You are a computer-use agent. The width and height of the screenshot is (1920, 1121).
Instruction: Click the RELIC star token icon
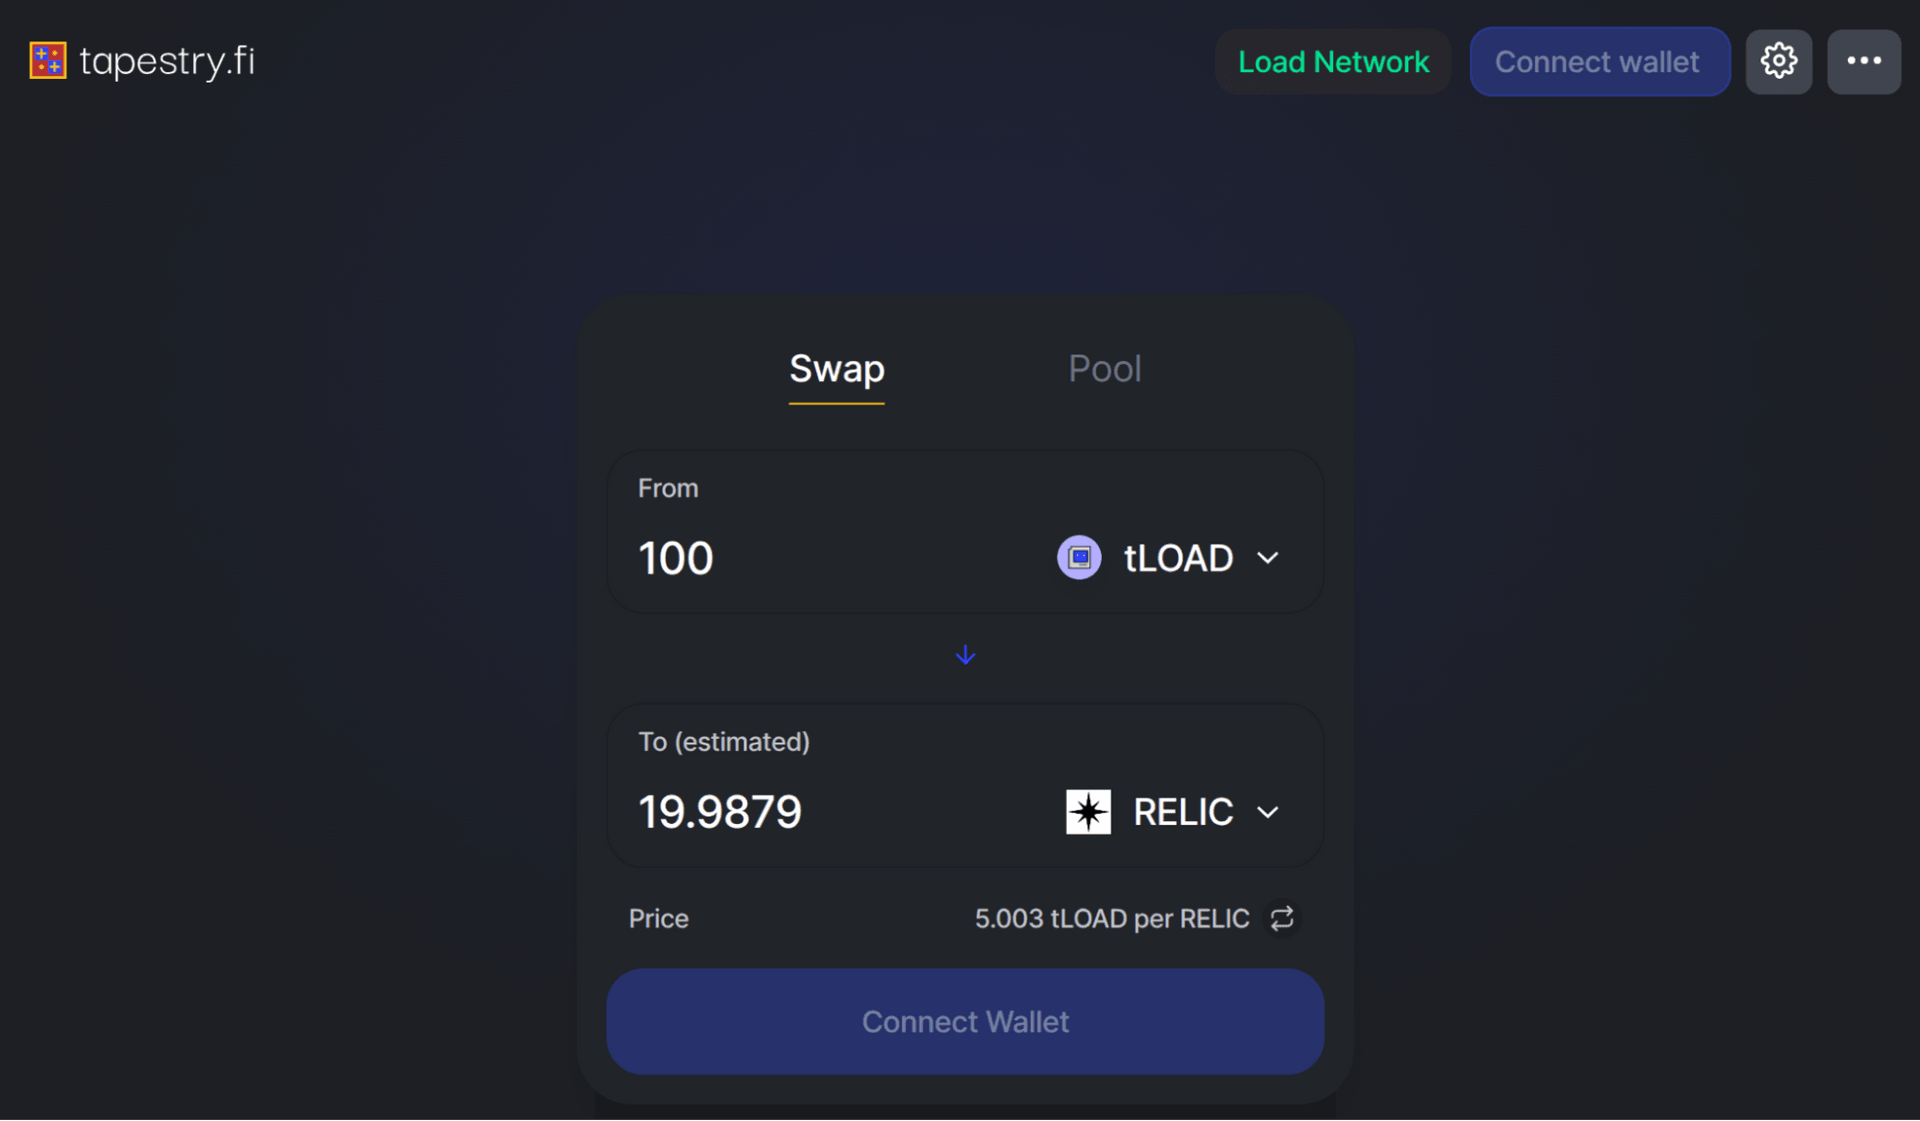point(1088,811)
